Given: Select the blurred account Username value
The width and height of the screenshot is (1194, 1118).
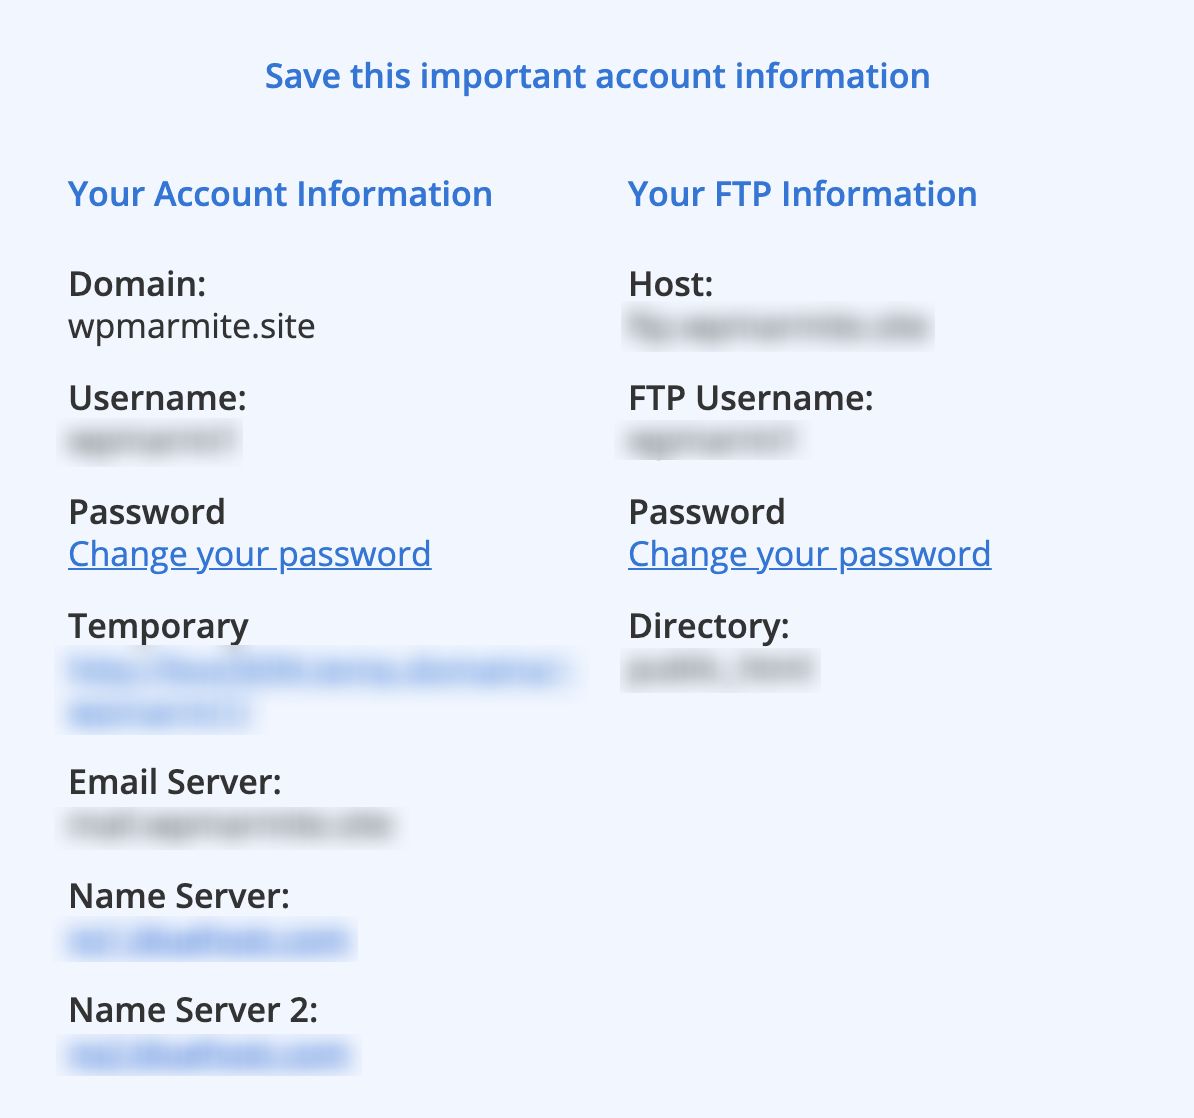Looking at the screenshot, I should (153, 440).
